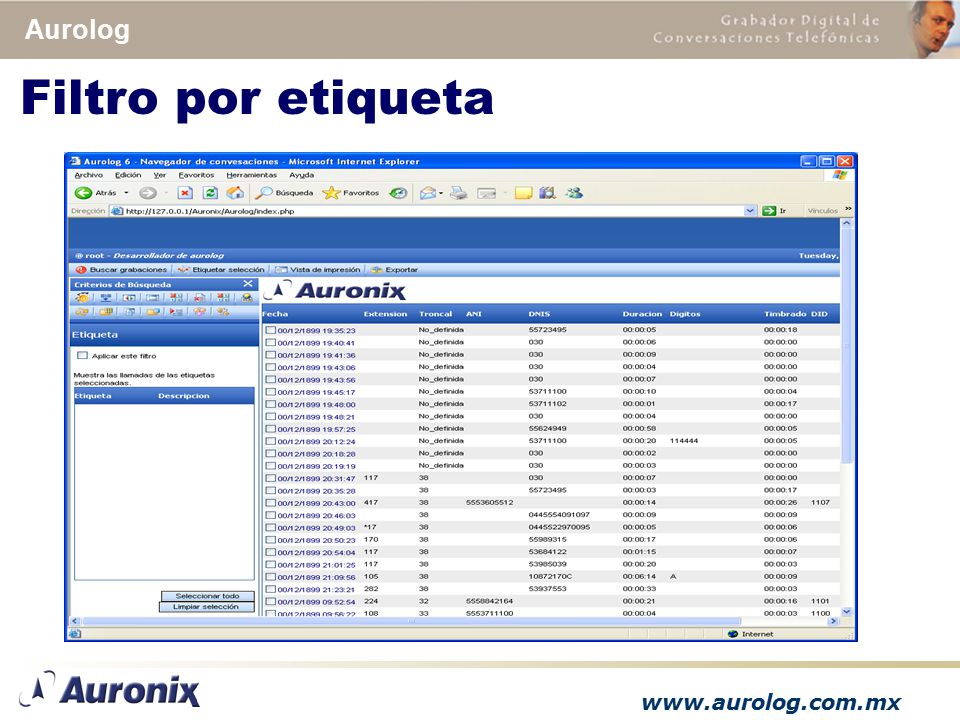Open the Edición menu
Image resolution: width=960 pixels, height=720 pixels.
point(128,175)
